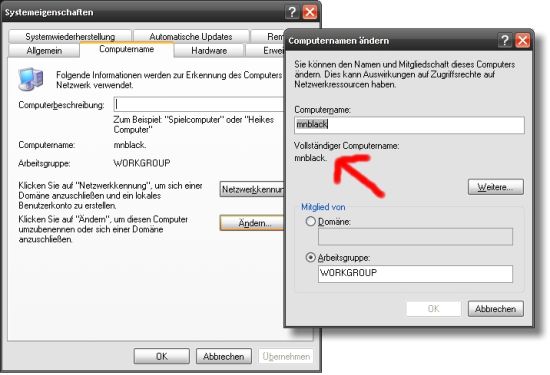Close the Computernamen ändern dialog
The image size is (550, 375).
click(522, 41)
